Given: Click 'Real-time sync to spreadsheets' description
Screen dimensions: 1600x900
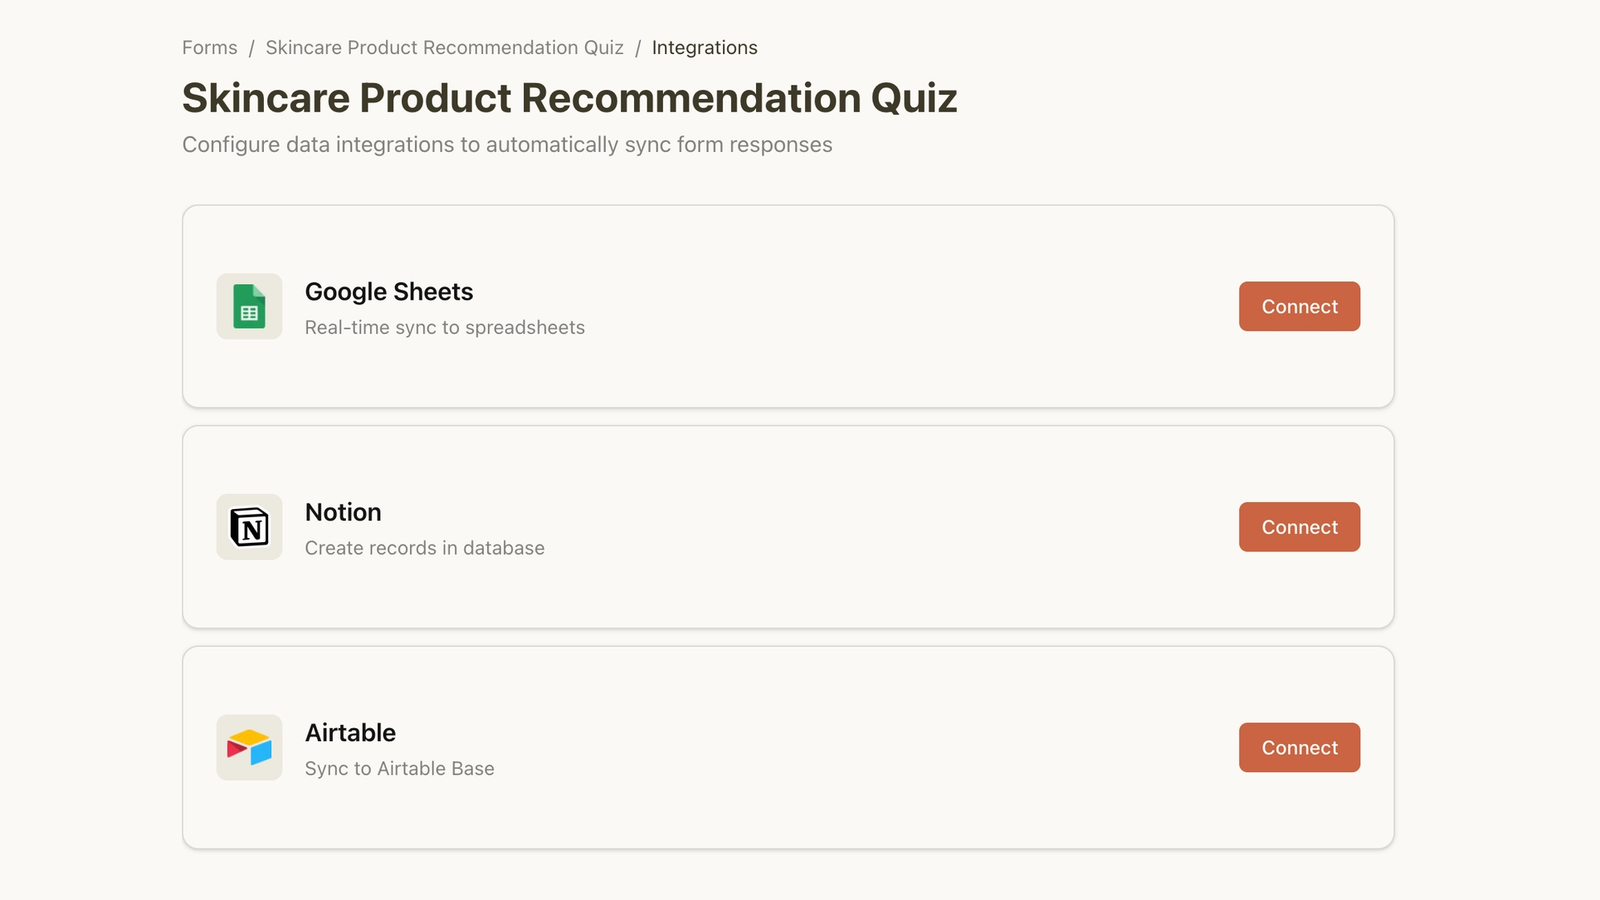Looking at the screenshot, I should (x=445, y=328).
